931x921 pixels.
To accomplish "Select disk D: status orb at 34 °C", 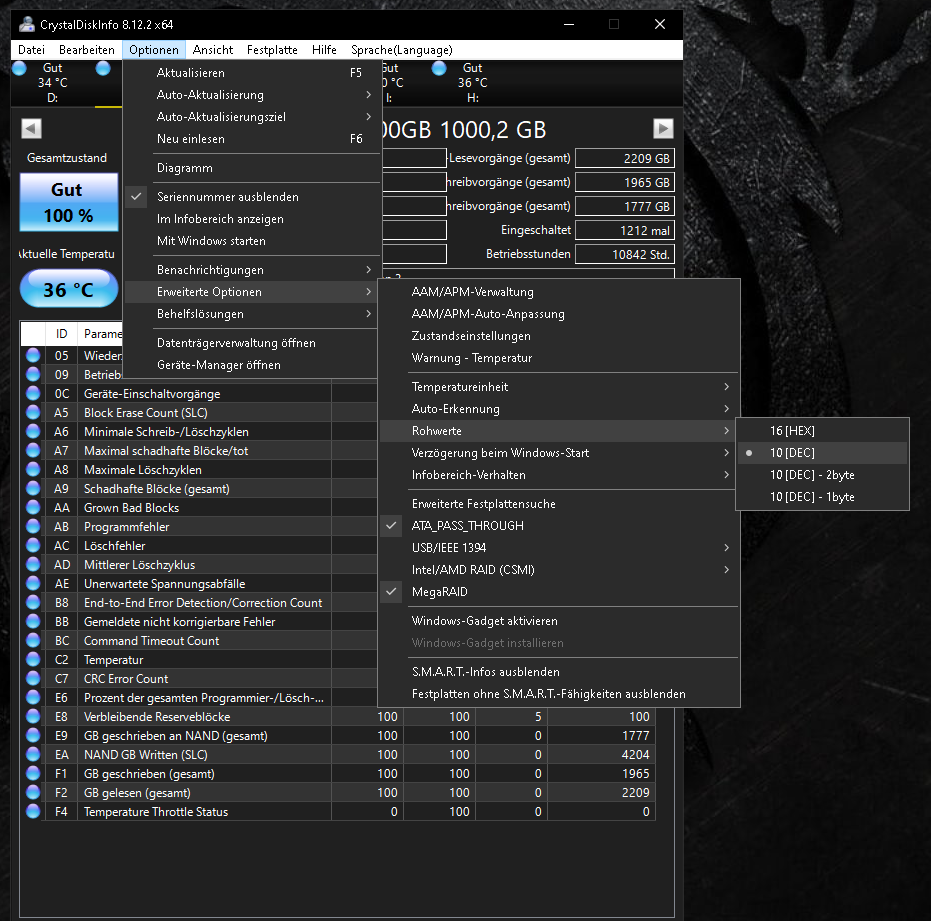I will pyautogui.click(x=19, y=68).
